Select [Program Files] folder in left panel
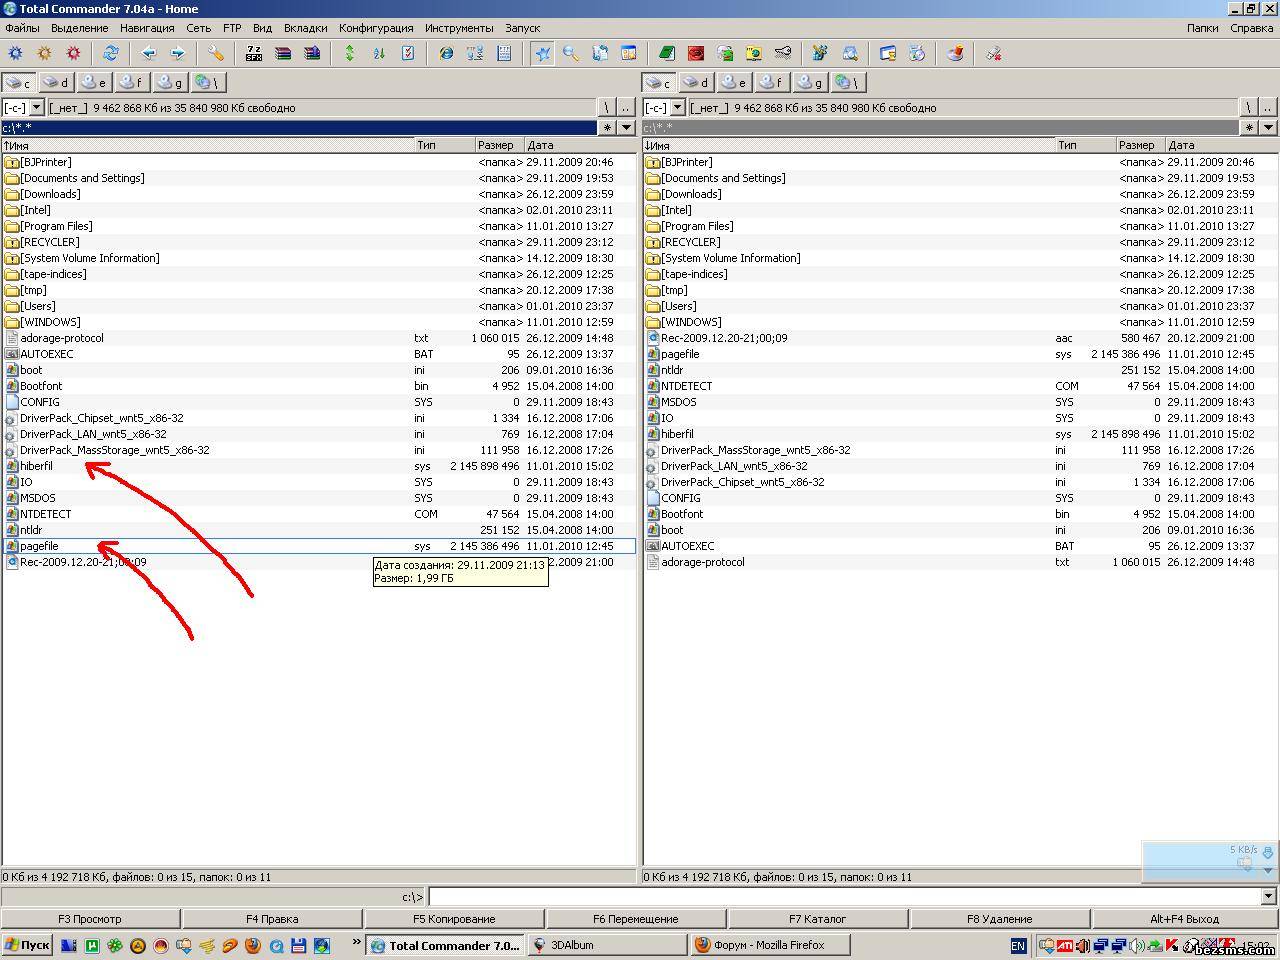Screen dimensions: 1280x960 click(x=319, y=226)
